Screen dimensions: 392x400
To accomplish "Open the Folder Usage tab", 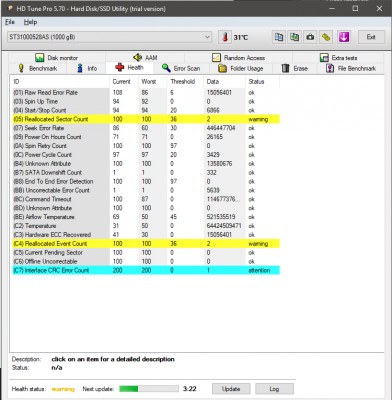I will click(241, 68).
